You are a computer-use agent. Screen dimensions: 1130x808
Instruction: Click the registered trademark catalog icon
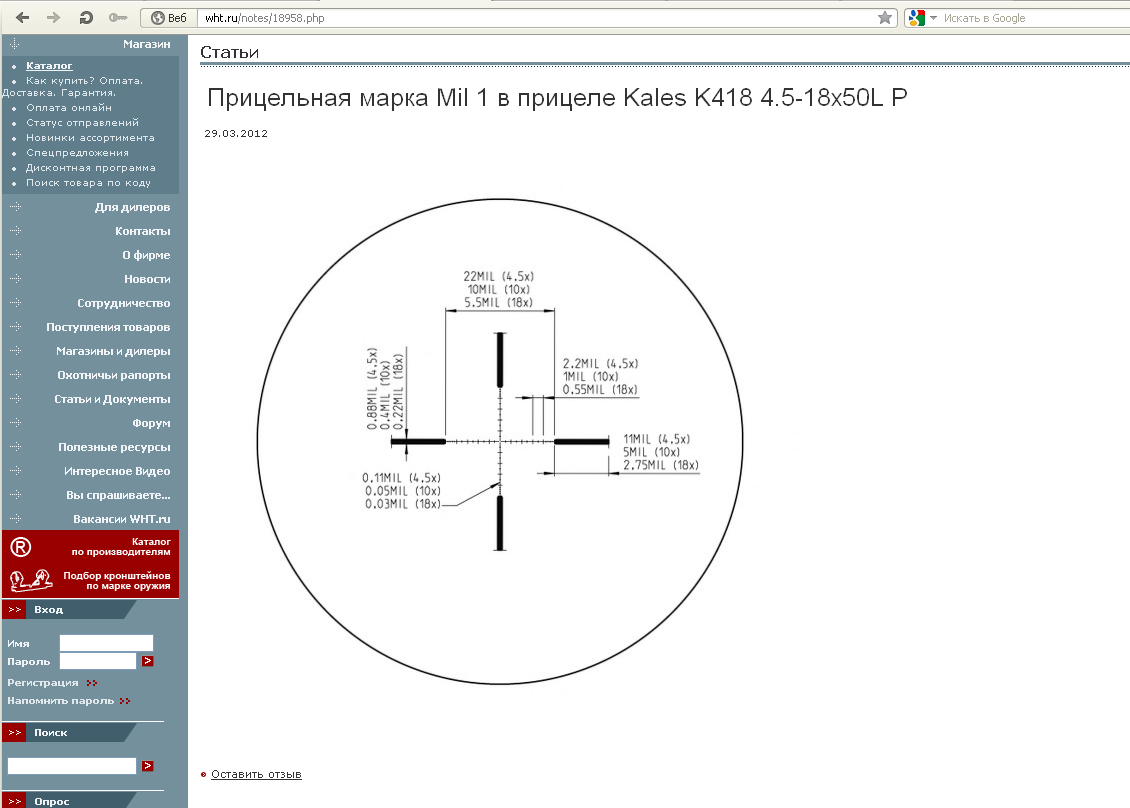(20, 547)
